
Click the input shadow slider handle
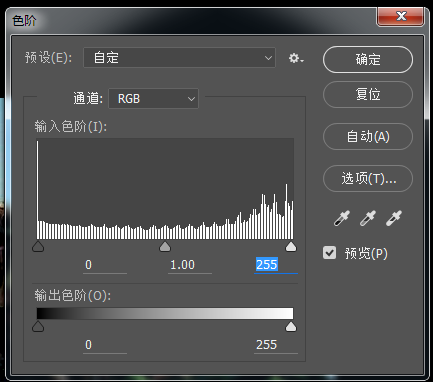click(x=38, y=247)
